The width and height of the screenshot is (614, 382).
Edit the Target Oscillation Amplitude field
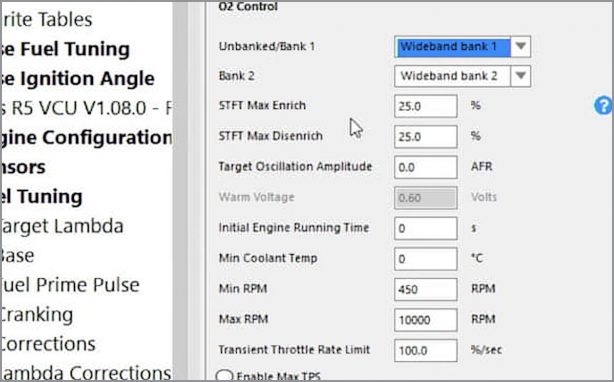point(426,167)
